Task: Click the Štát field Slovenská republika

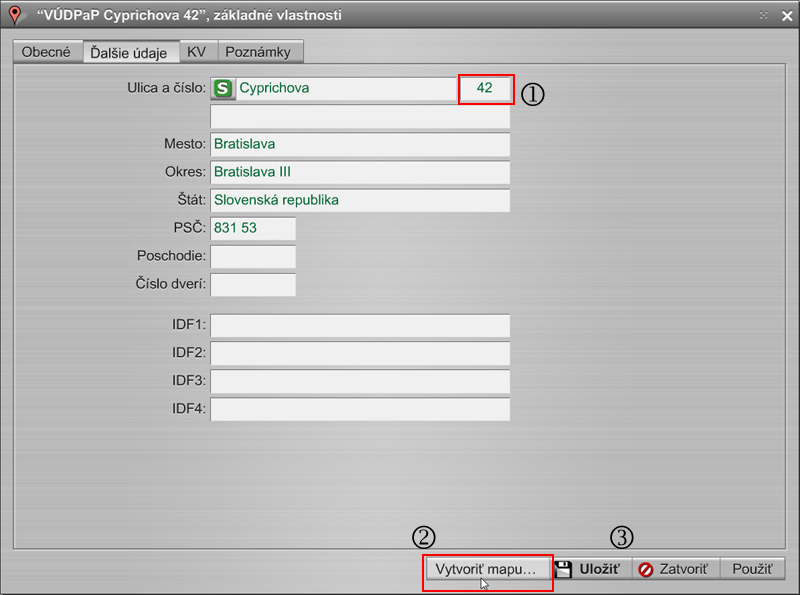Action: click(x=360, y=201)
